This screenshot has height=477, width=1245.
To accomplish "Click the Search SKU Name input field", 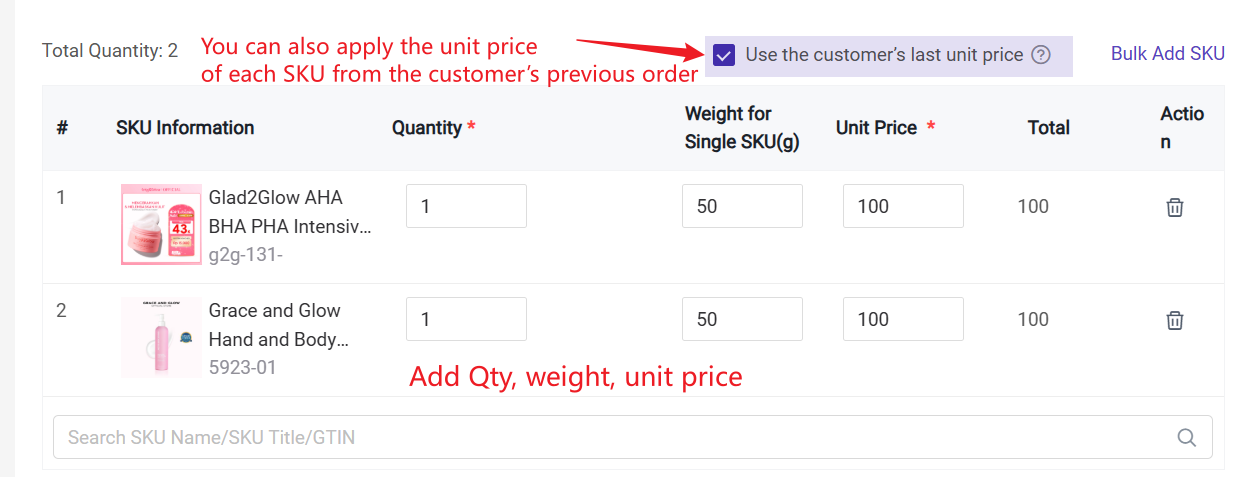I will point(610,437).
